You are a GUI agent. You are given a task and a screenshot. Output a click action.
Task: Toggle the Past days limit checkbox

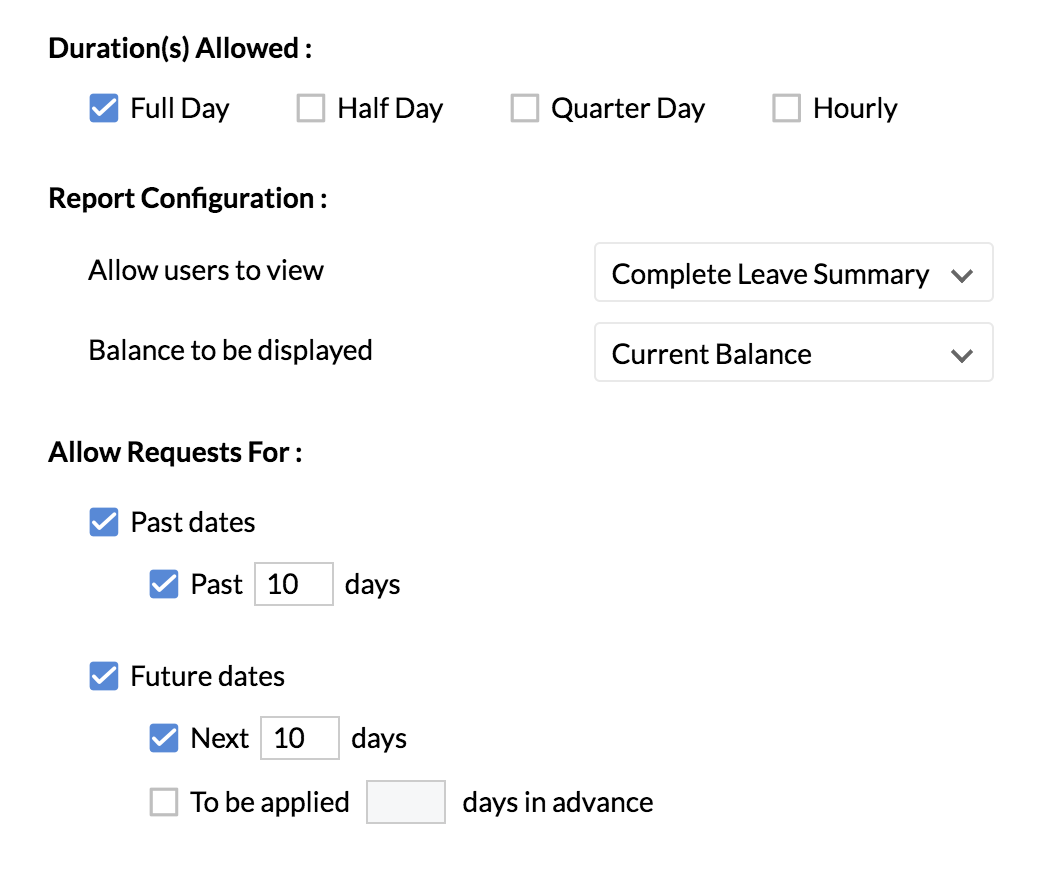pos(164,584)
